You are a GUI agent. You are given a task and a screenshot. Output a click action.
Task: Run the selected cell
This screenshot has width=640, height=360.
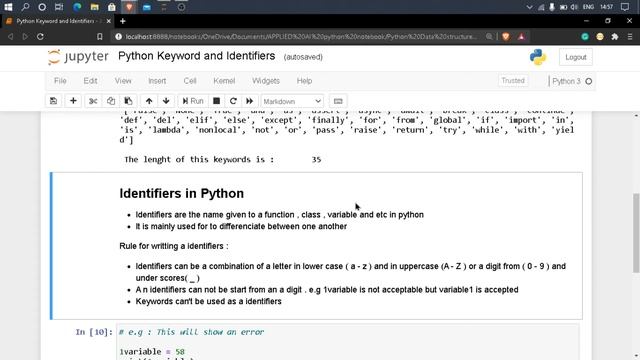pos(193,101)
